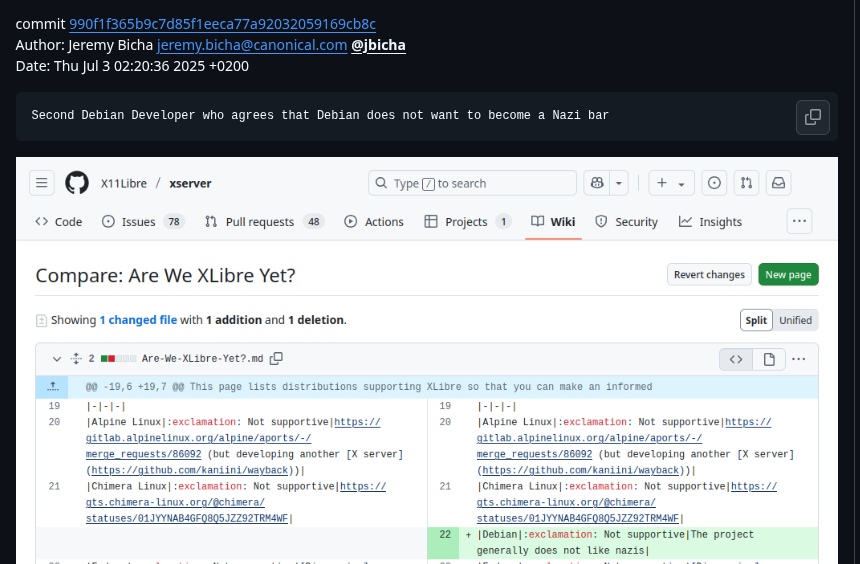Open the @jbicha profile mention
Image resolution: width=860 pixels, height=564 pixels.
tap(378, 45)
